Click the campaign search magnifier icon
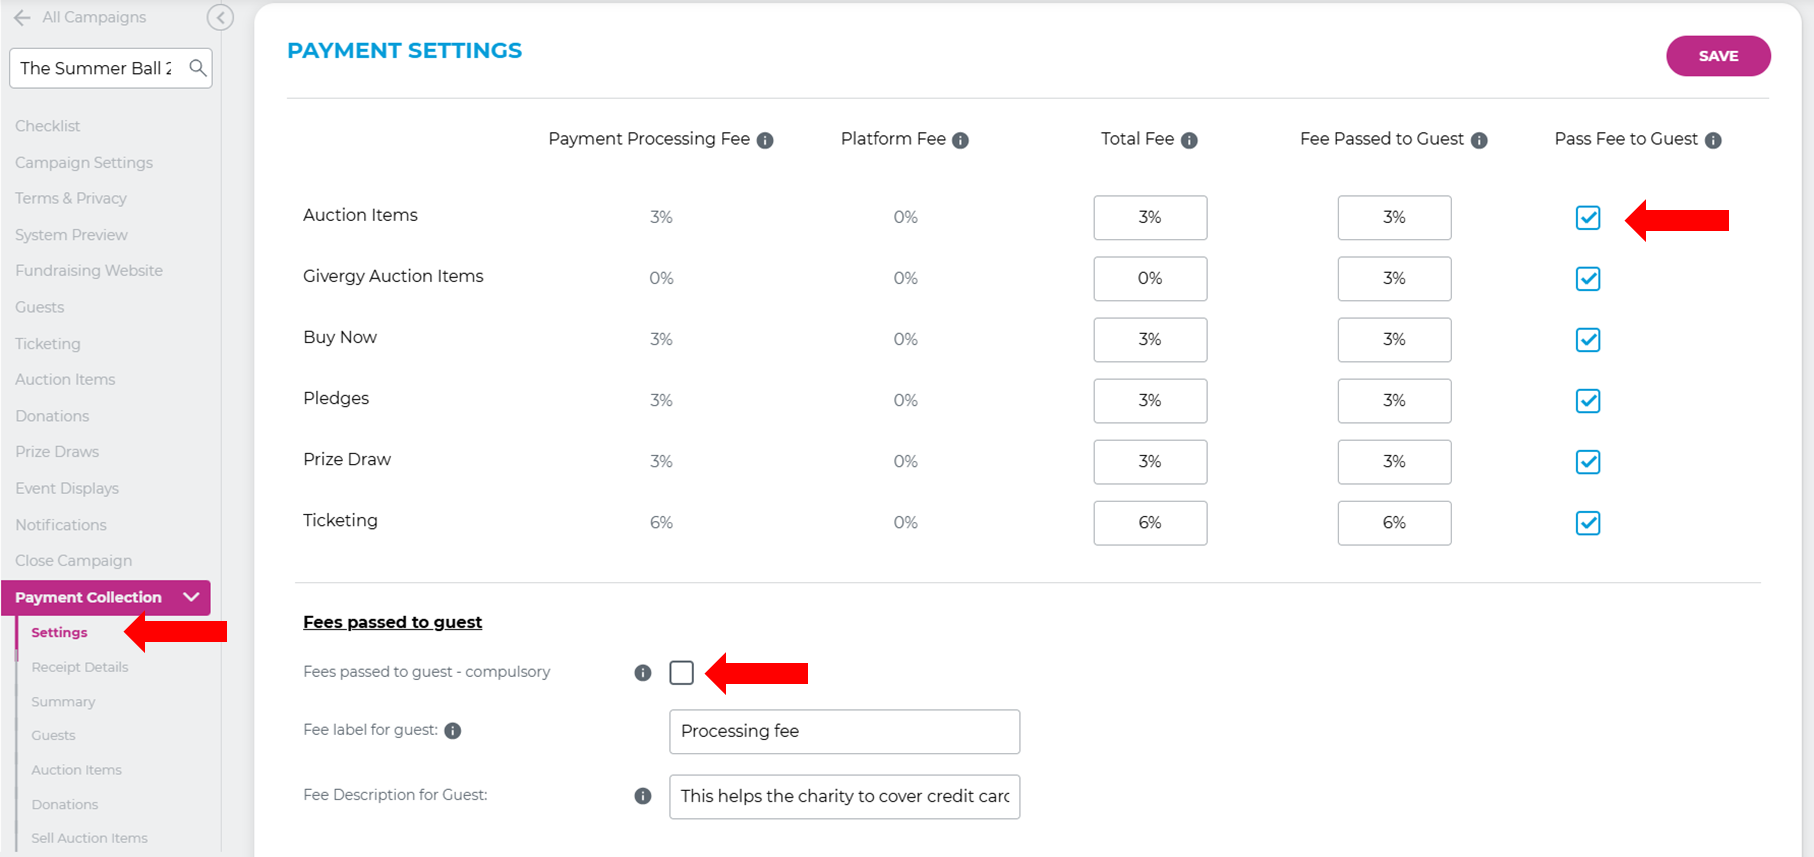 (x=198, y=68)
